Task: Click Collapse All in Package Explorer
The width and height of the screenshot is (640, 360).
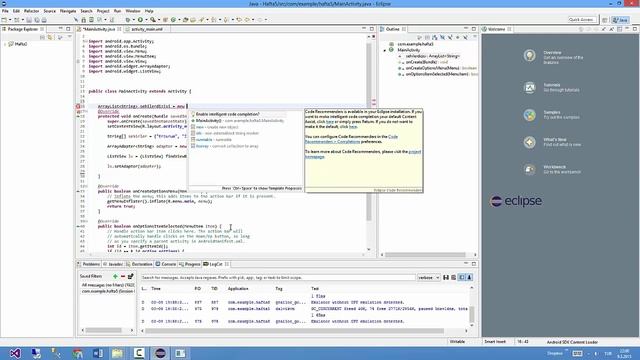Action: click(42, 37)
